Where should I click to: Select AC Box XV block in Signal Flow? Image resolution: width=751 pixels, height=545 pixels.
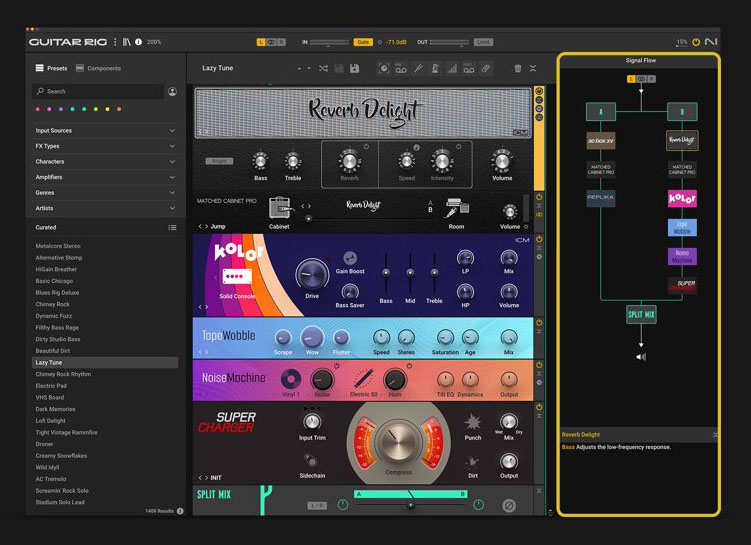(x=601, y=141)
